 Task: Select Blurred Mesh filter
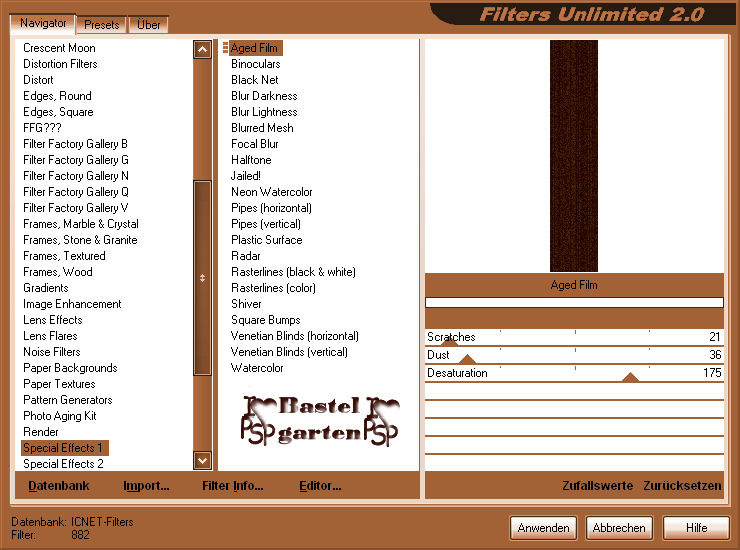tap(262, 128)
